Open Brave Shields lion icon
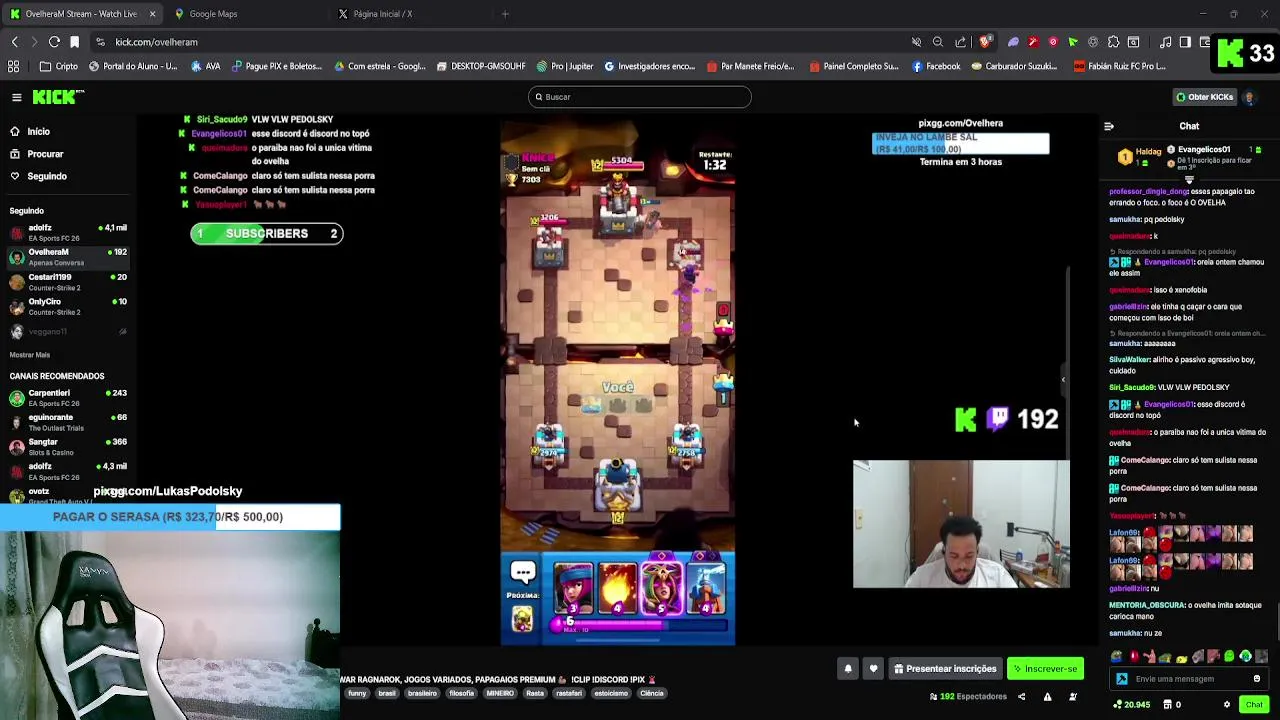Screen dimensions: 1280x720 985,42
